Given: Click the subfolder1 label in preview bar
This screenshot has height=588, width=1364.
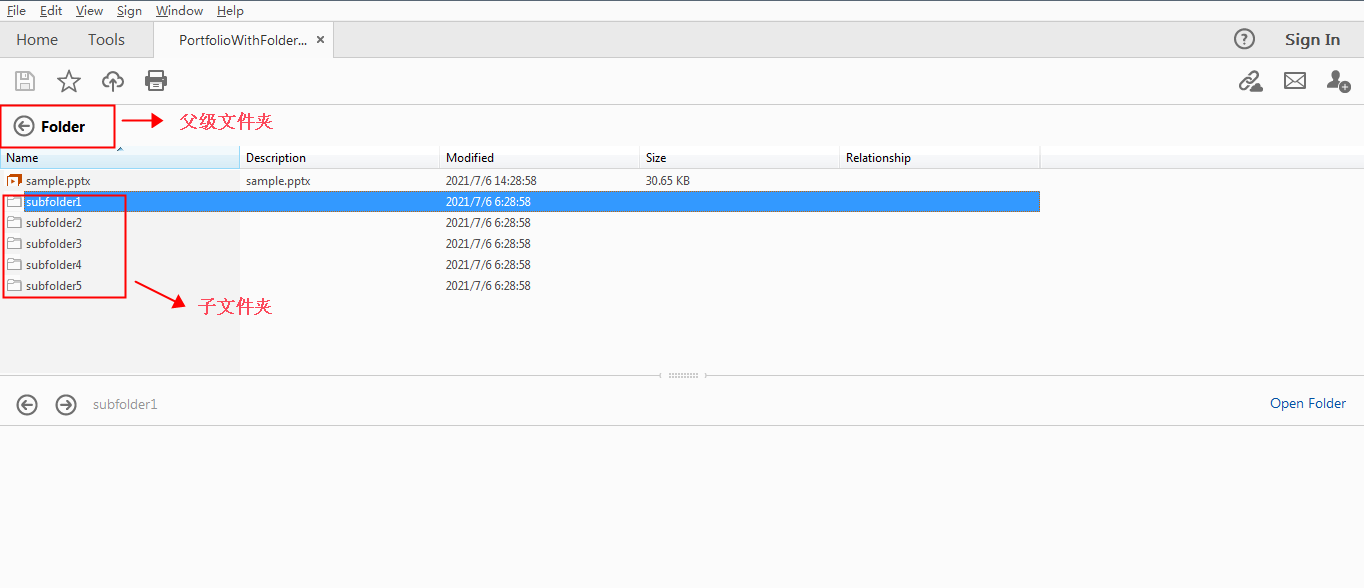Looking at the screenshot, I should [x=125, y=405].
